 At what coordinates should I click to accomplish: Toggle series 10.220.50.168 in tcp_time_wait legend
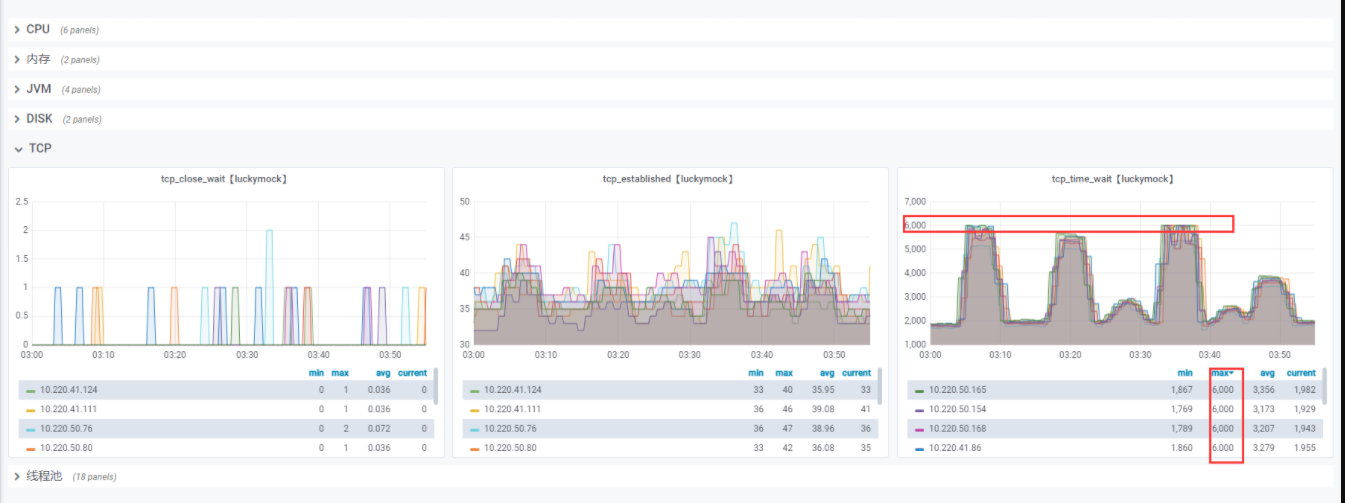click(957, 429)
